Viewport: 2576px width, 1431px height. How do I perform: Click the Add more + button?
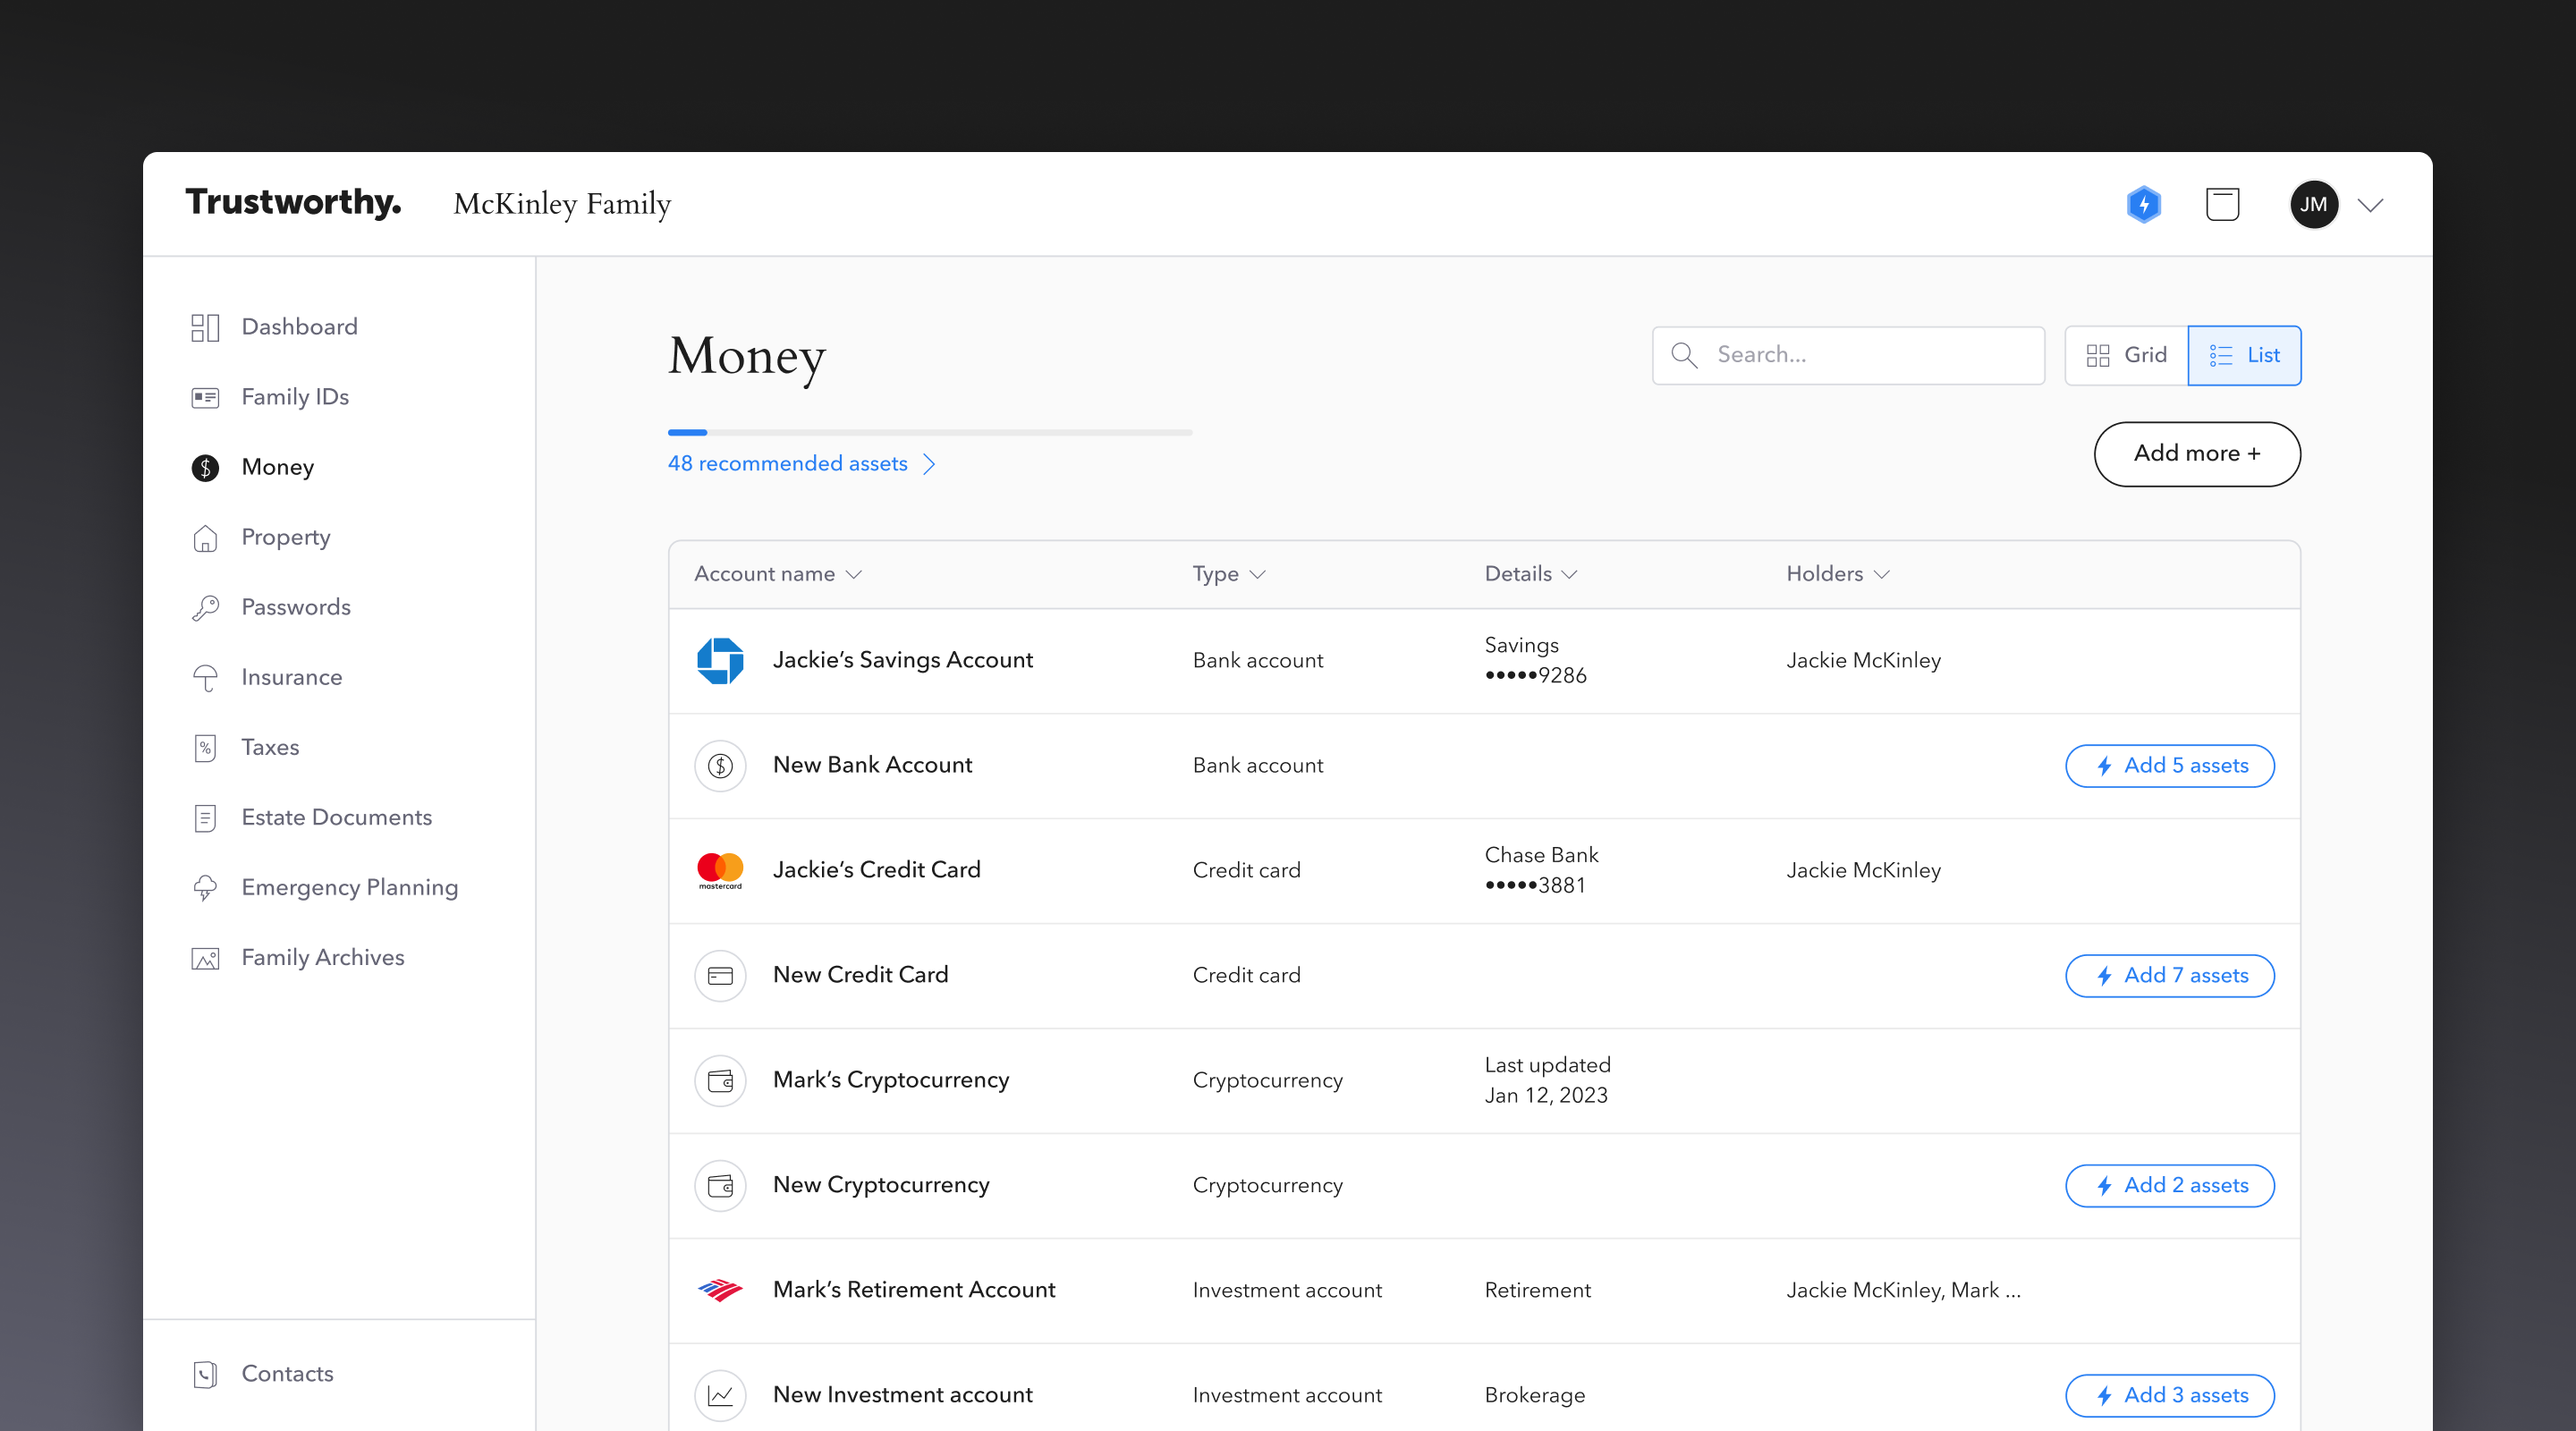coord(2197,454)
